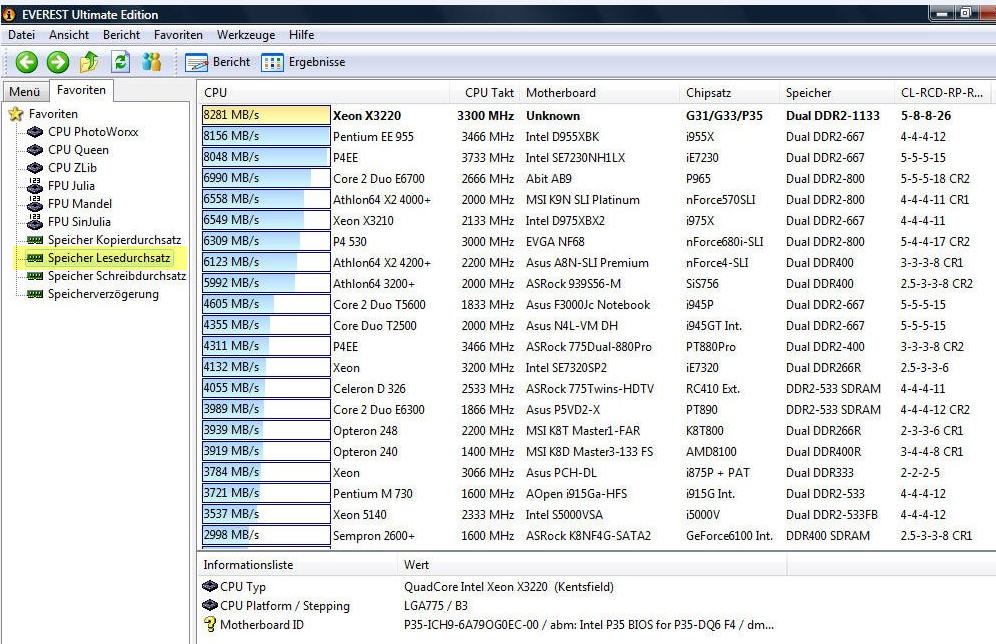Click the 8156 MB/s result bar

tap(266, 136)
